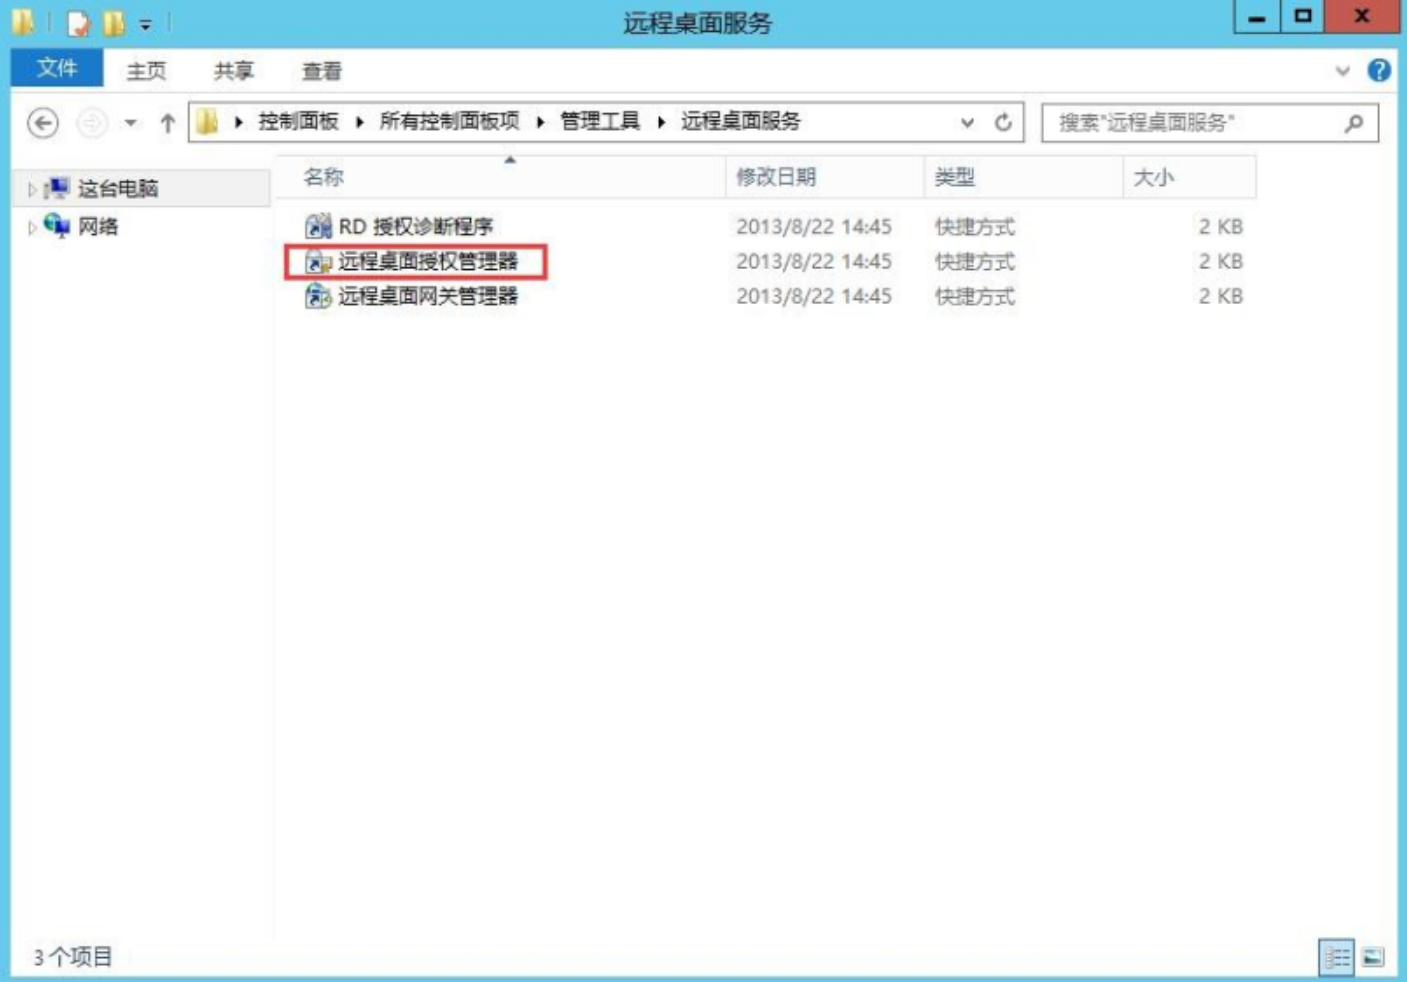This screenshot has height=982, width=1407.
Task: Click the 这台电脑 computer icon
Action: point(57,188)
